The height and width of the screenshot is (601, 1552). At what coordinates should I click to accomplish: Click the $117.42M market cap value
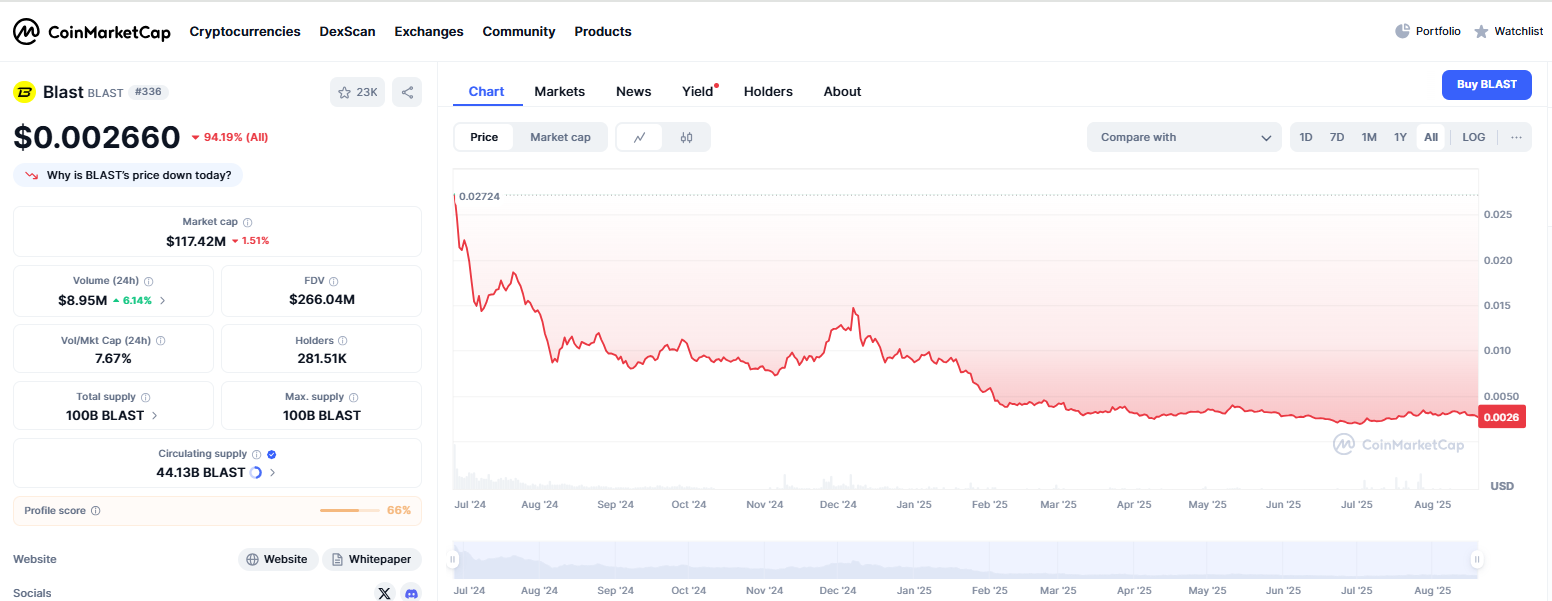click(195, 241)
